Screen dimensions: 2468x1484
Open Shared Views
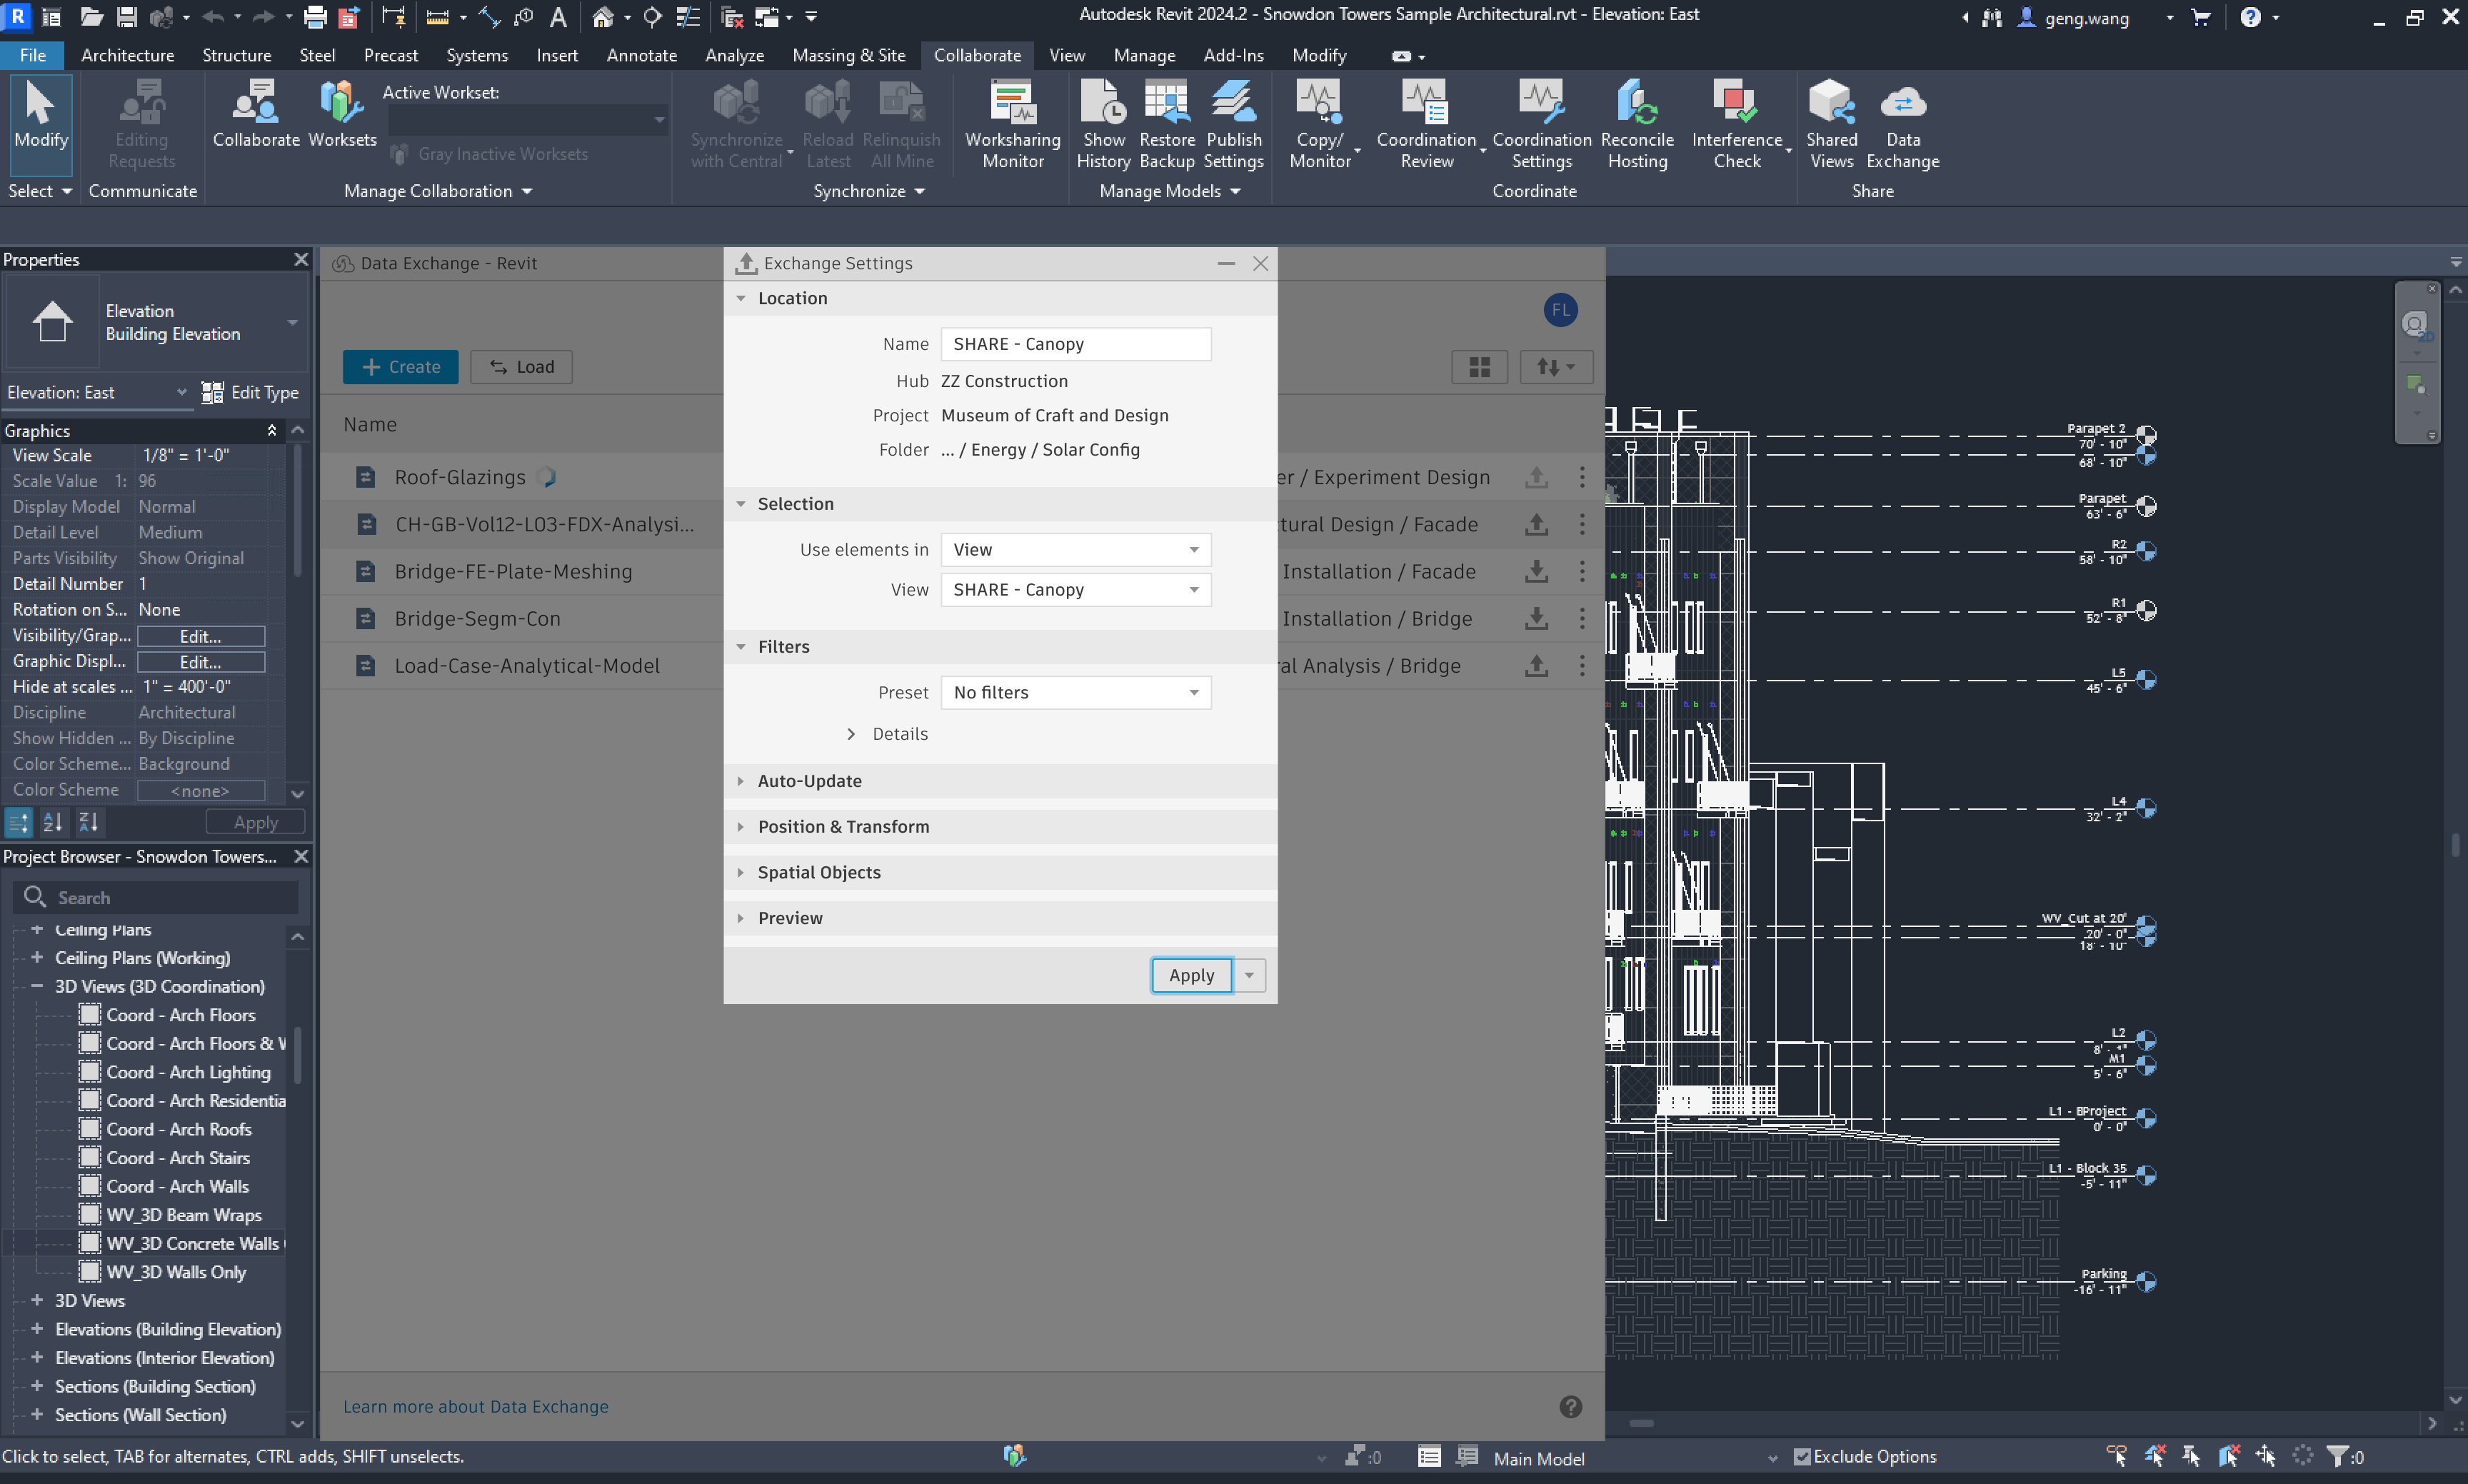(x=1831, y=124)
